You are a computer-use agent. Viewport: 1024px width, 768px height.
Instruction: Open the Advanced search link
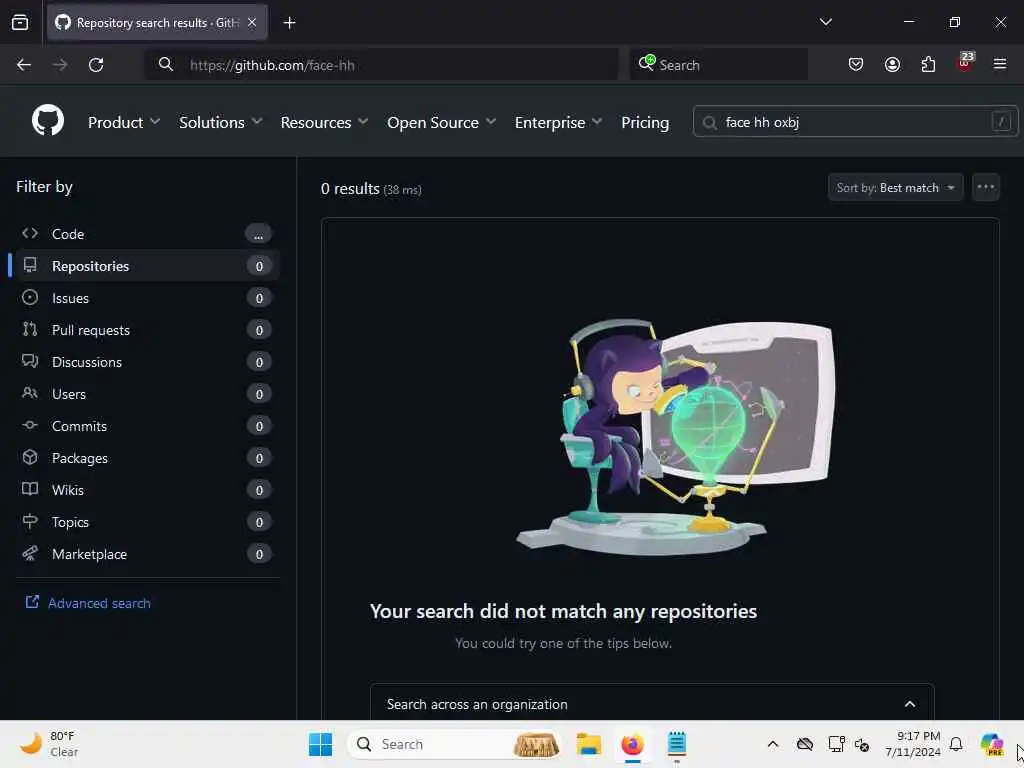point(88,603)
